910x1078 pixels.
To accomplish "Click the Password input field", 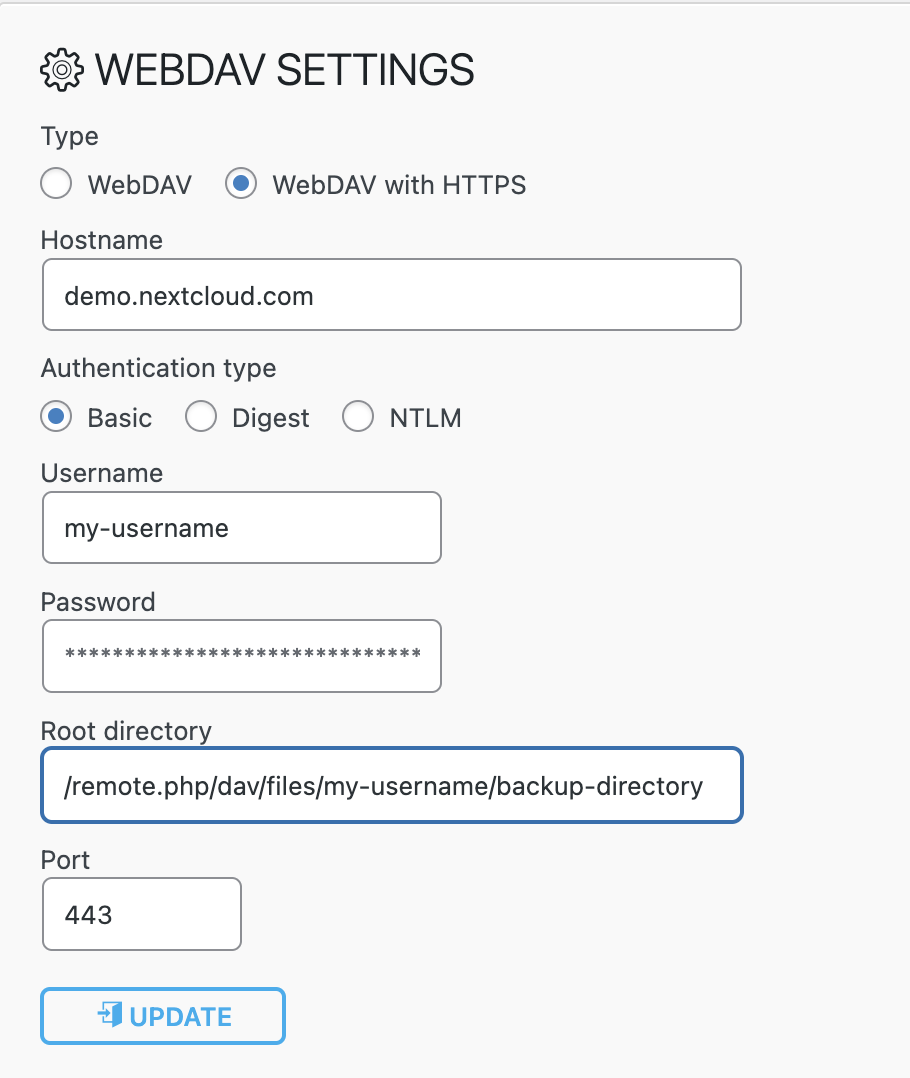I will (242, 656).
